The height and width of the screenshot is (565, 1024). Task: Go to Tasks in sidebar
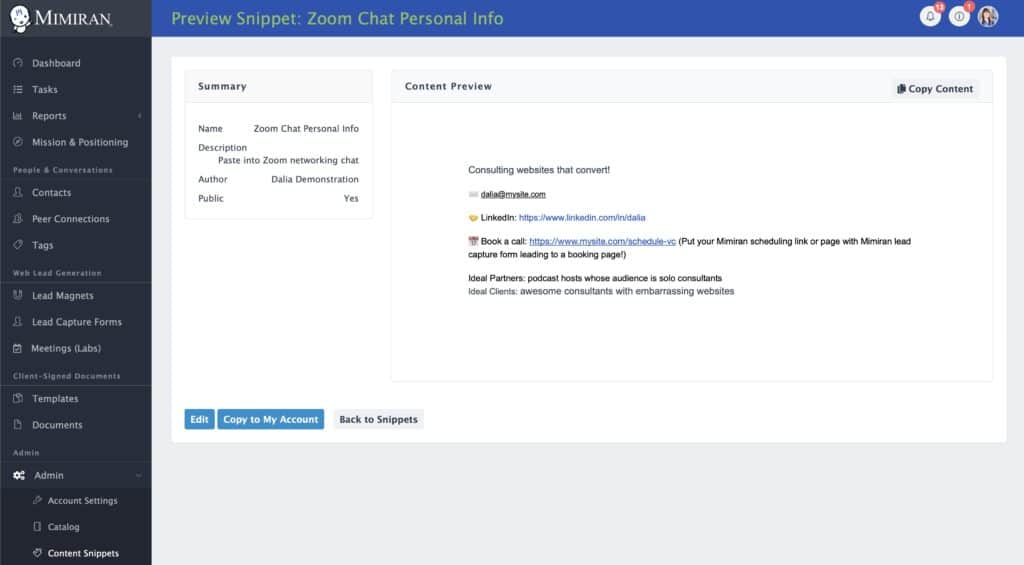click(x=44, y=90)
